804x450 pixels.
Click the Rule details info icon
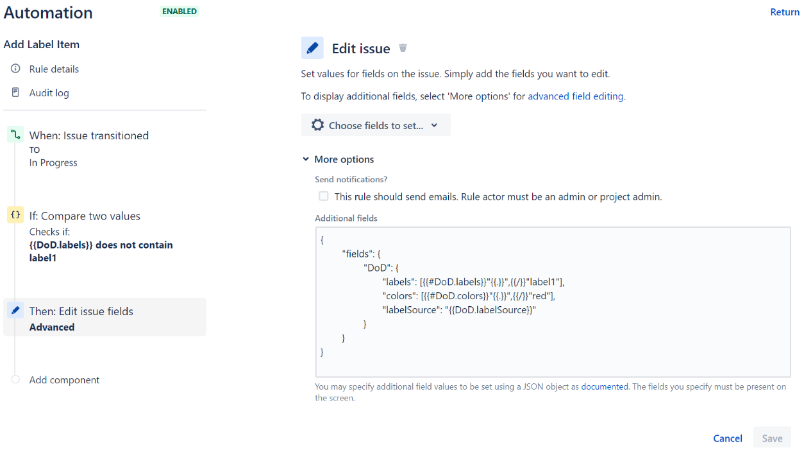click(15, 69)
